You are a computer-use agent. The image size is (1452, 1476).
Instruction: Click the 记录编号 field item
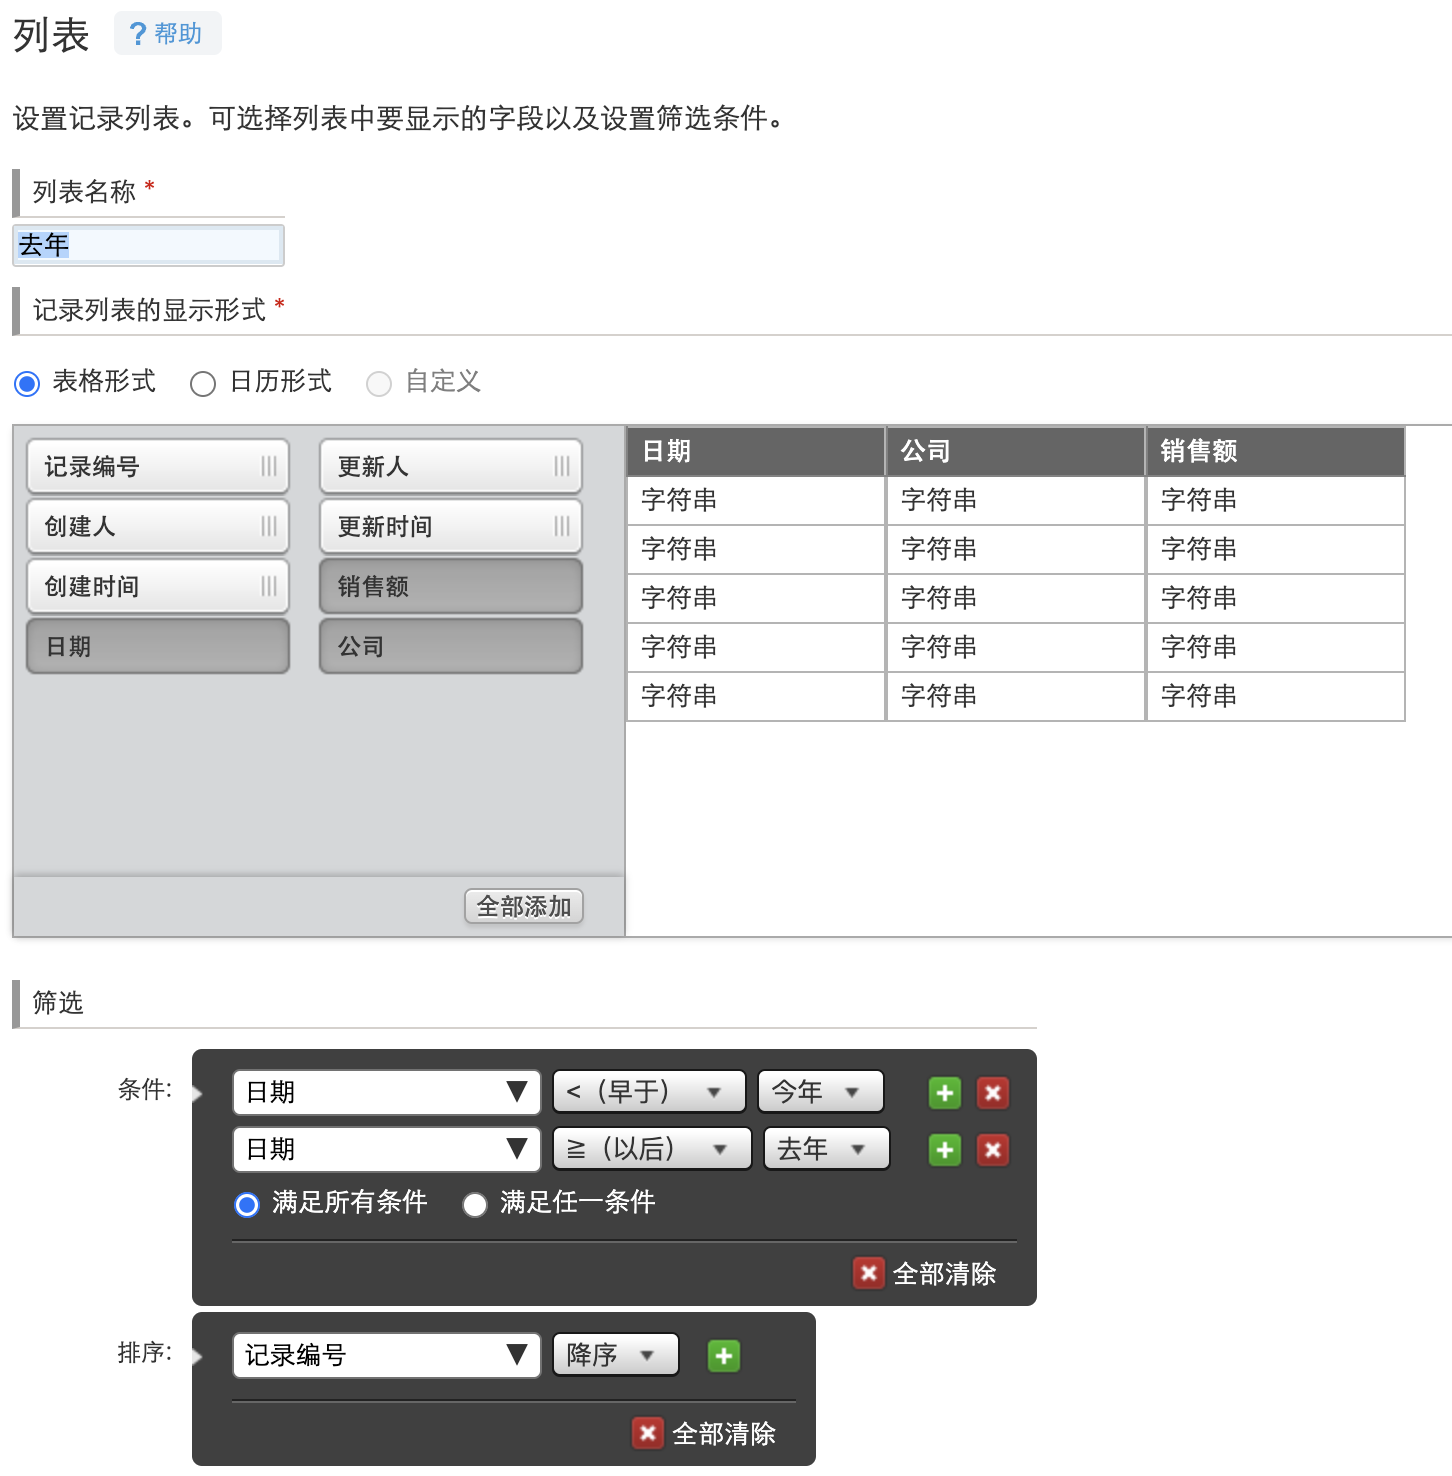click(x=158, y=467)
